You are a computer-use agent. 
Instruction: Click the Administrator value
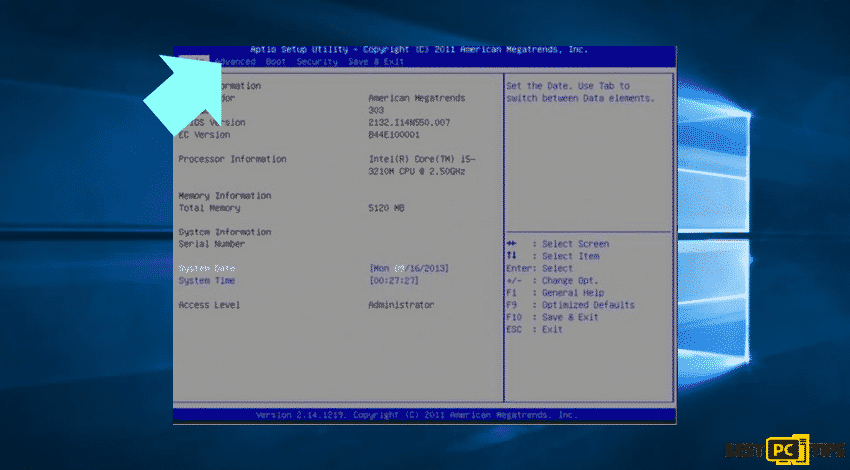[x=401, y=305]
